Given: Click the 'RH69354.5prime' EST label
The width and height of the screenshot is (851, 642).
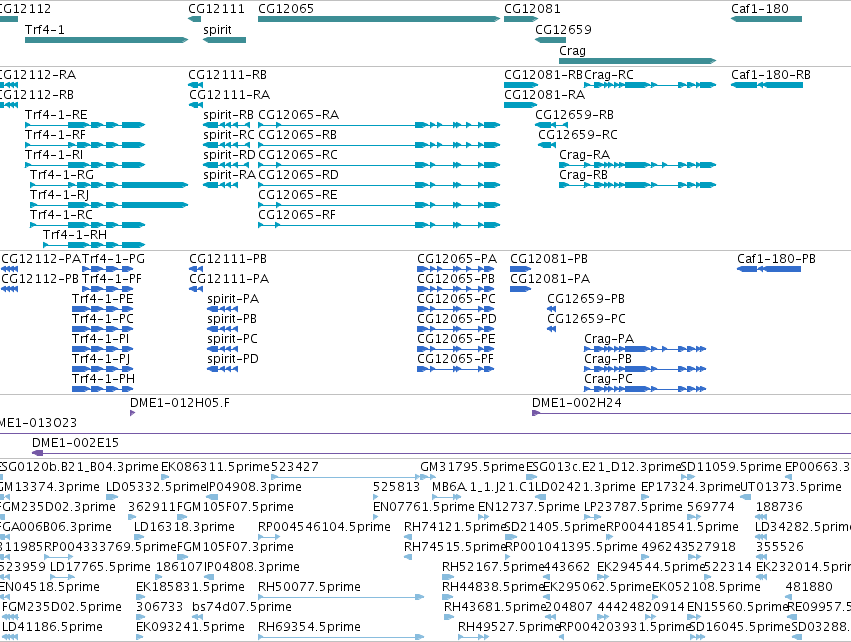Looking at the screenshot, I should (x=309, y=627).
